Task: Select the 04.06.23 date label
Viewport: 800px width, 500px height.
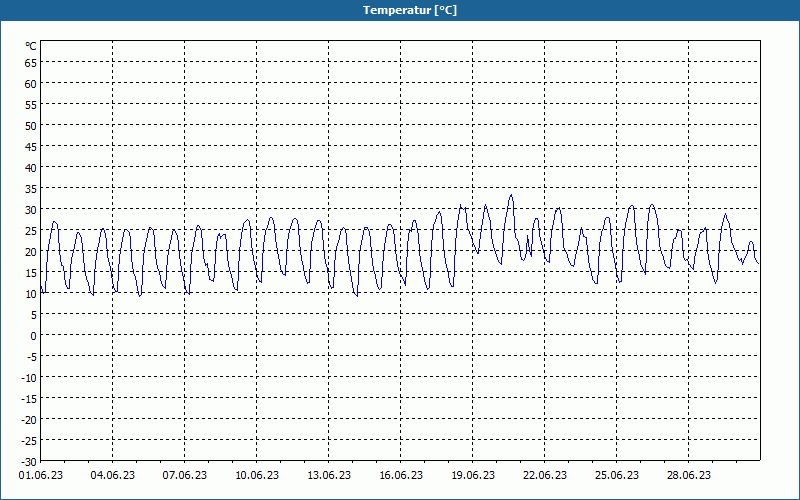Action: (x=113, y=475)
